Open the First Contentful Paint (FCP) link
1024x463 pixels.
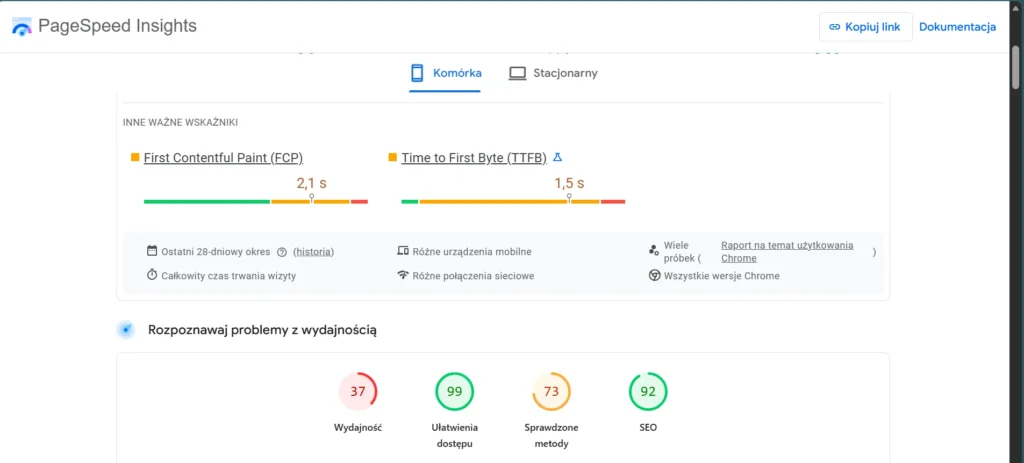(x=223, y=157)
